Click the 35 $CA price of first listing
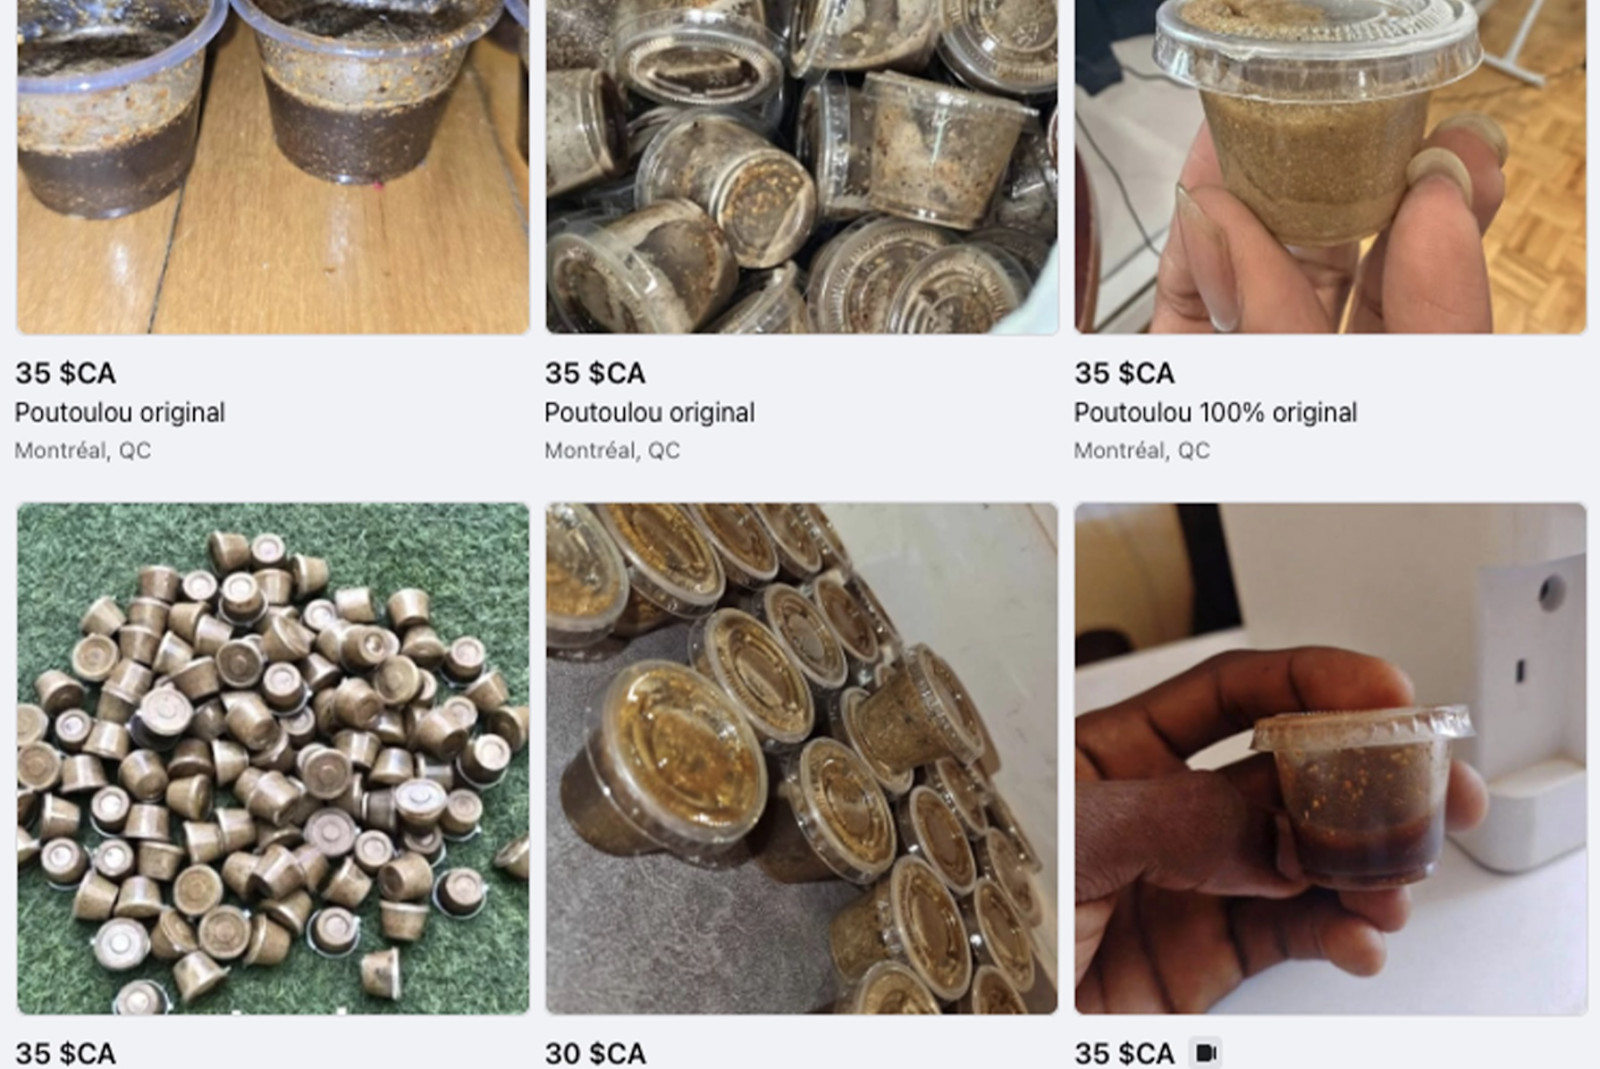This screenshot has width=1600, height=1069. point(66,373)
